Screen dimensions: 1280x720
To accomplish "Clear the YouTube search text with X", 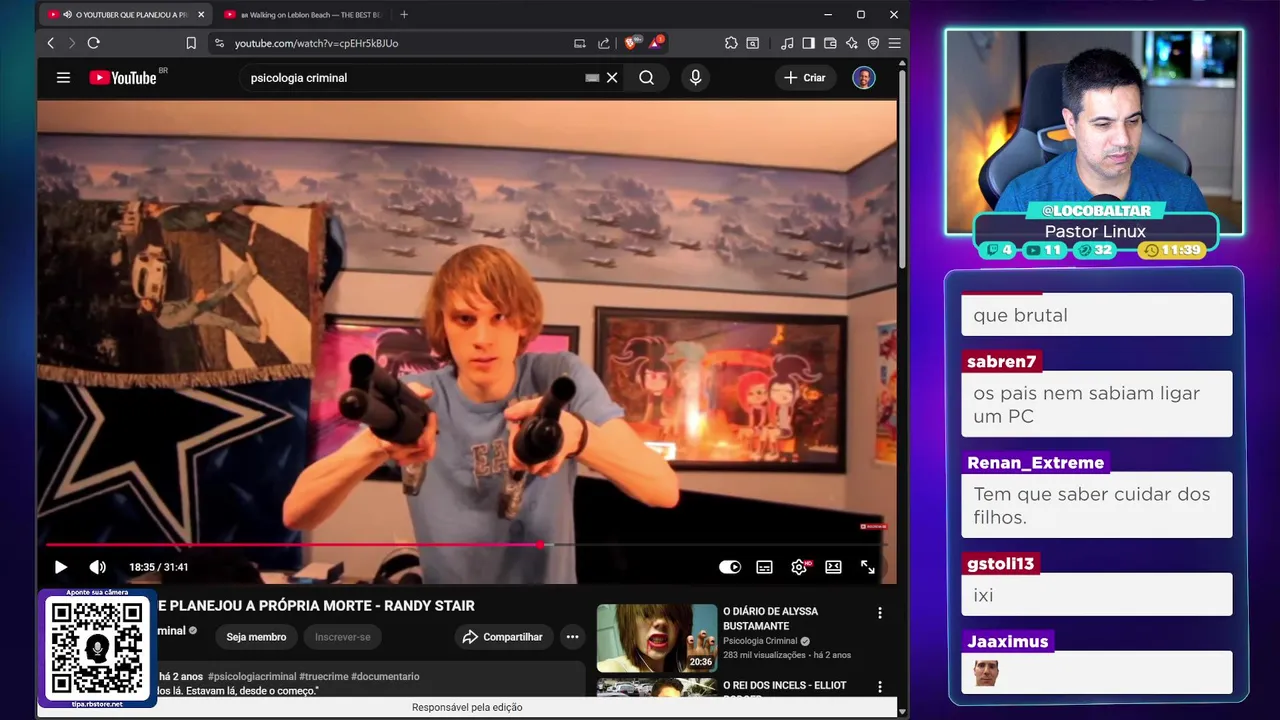I will (x=612, y=77).
